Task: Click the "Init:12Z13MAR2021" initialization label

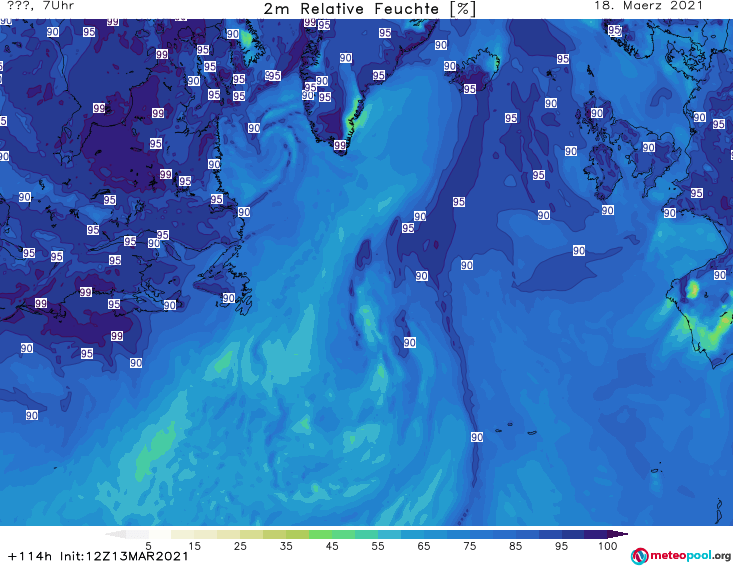Action: click(x=124, y=556)
